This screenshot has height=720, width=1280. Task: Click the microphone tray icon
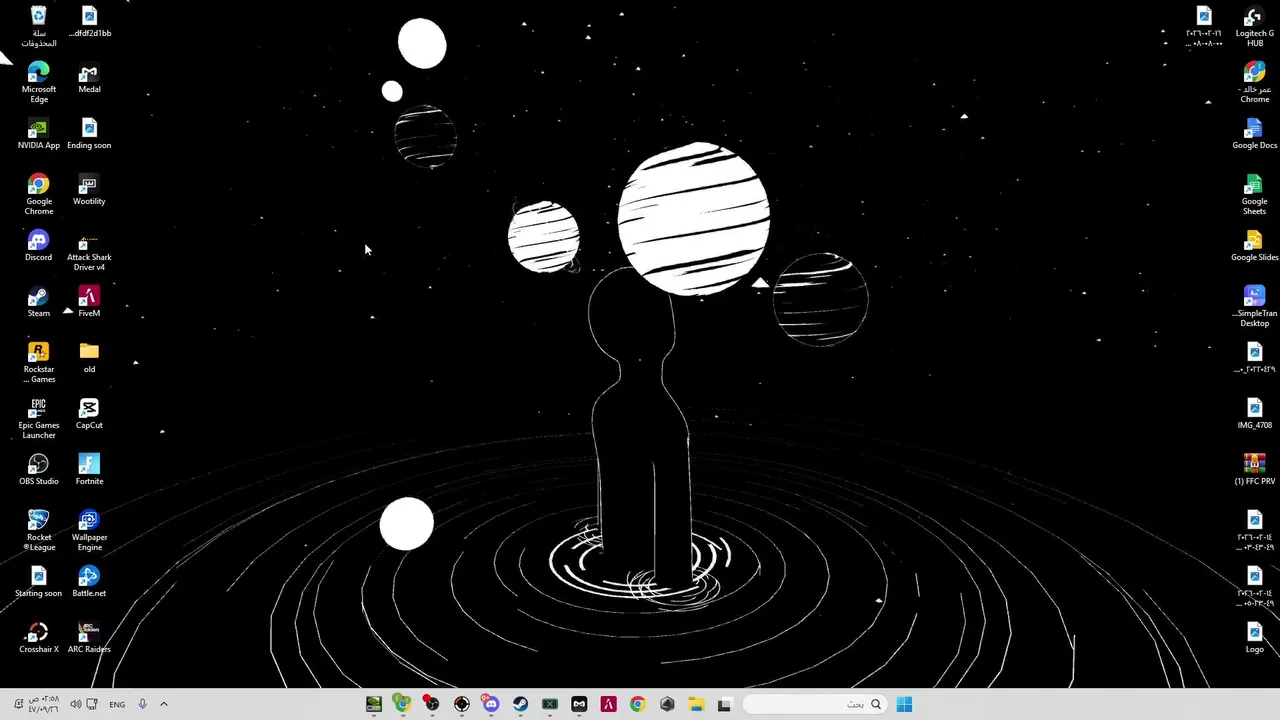pyautogui.click(x=142, y=704)
